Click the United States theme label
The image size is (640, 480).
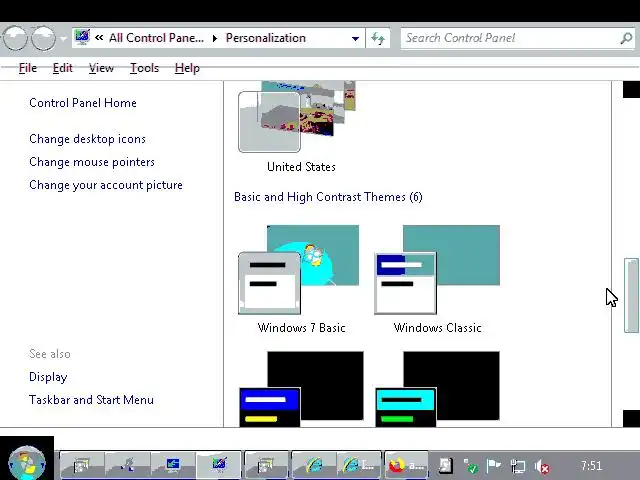point(301,167)
